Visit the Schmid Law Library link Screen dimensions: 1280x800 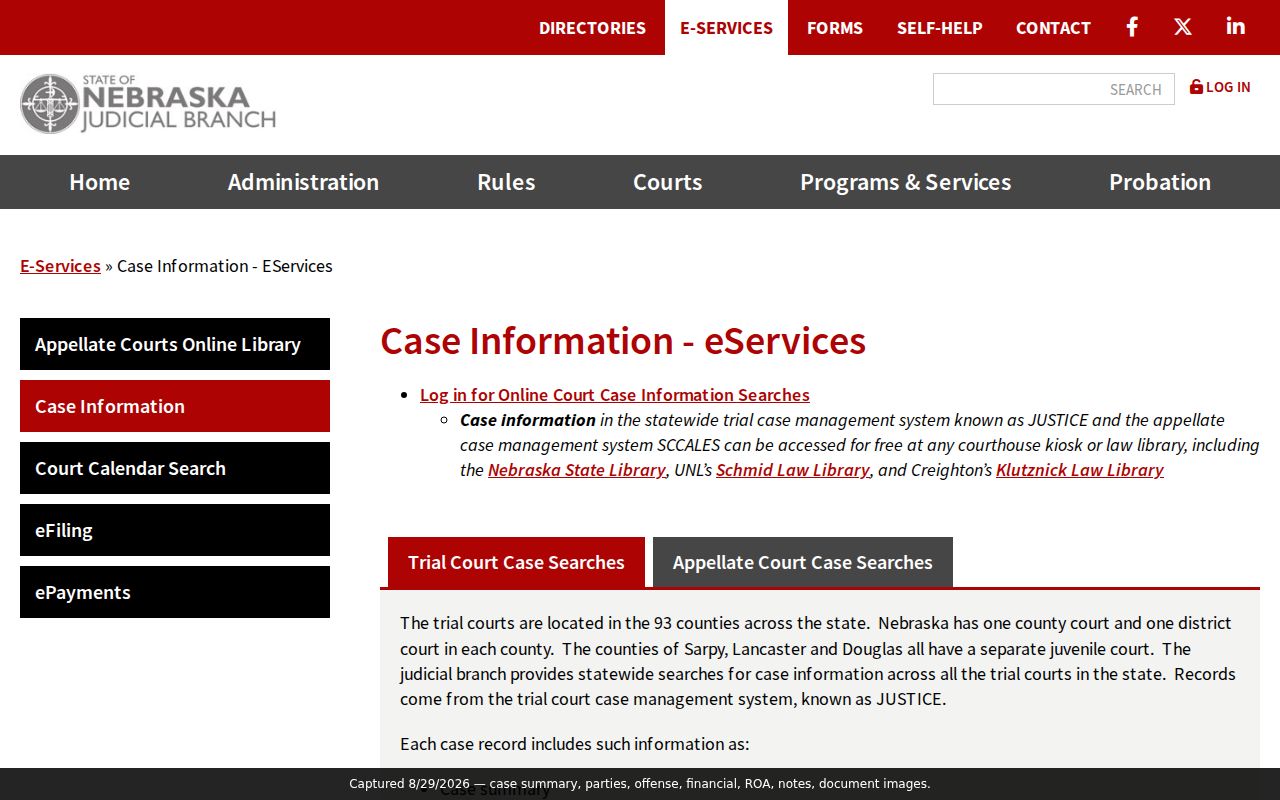793,470
